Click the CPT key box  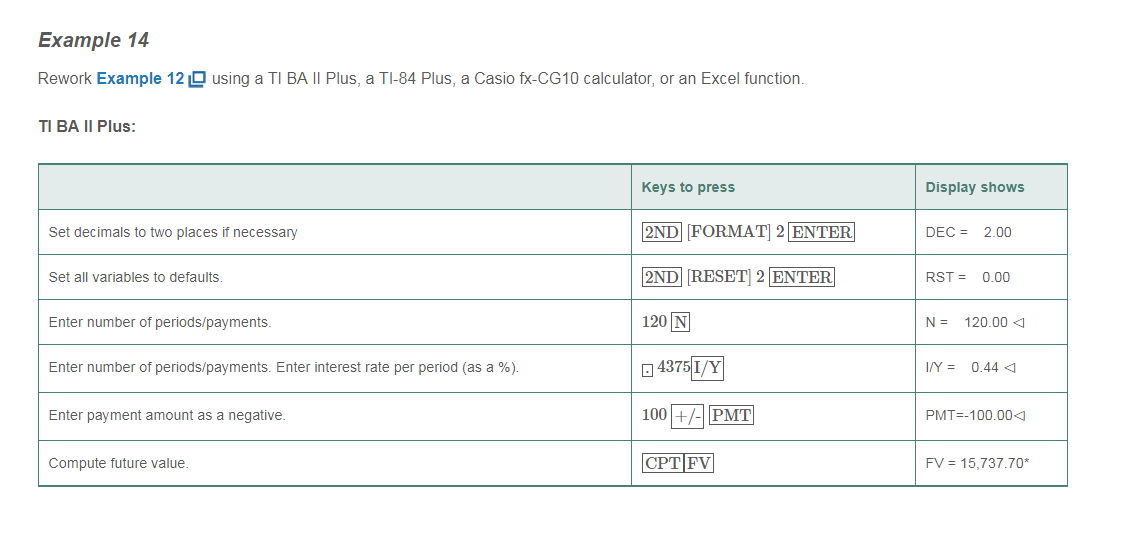tap(663, 463)
